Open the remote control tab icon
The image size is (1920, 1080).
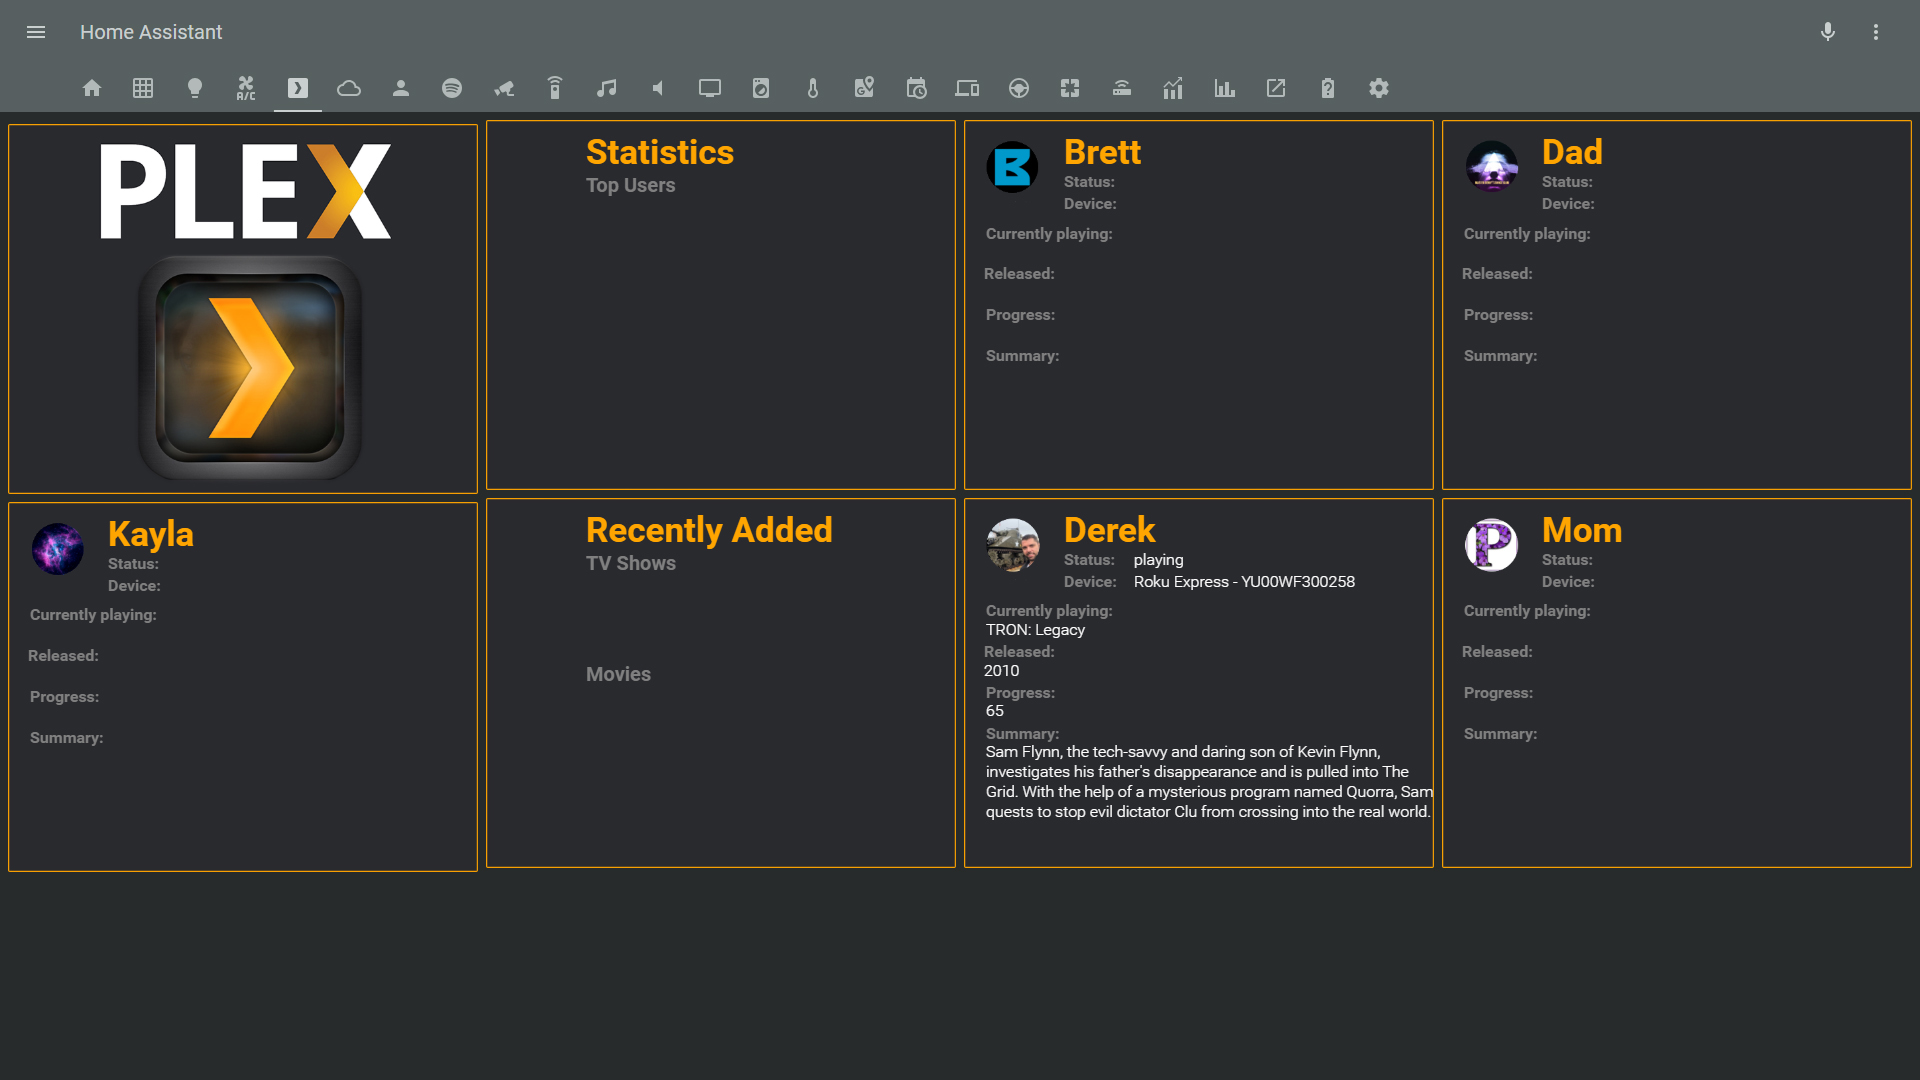(x=555, y=88)
